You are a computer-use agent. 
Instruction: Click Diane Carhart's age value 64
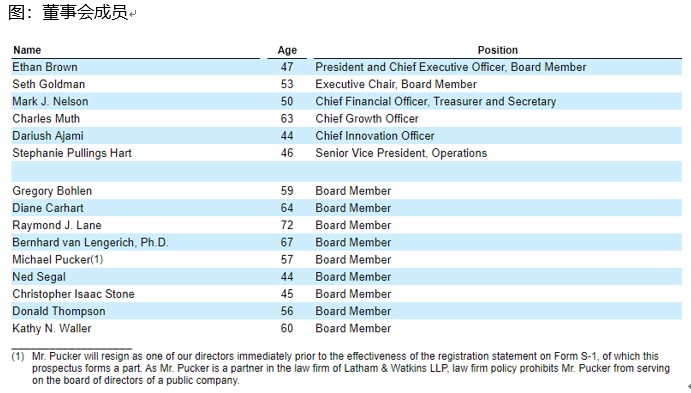[287, 208]
